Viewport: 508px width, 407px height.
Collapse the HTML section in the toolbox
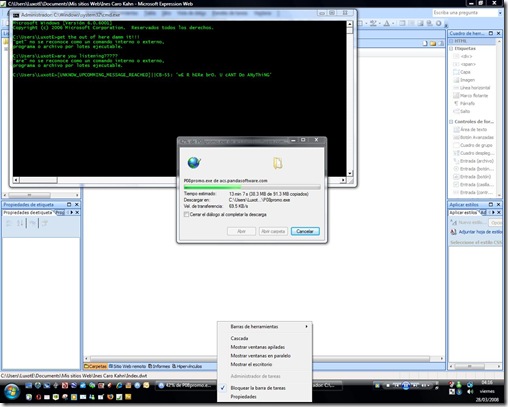452,41
